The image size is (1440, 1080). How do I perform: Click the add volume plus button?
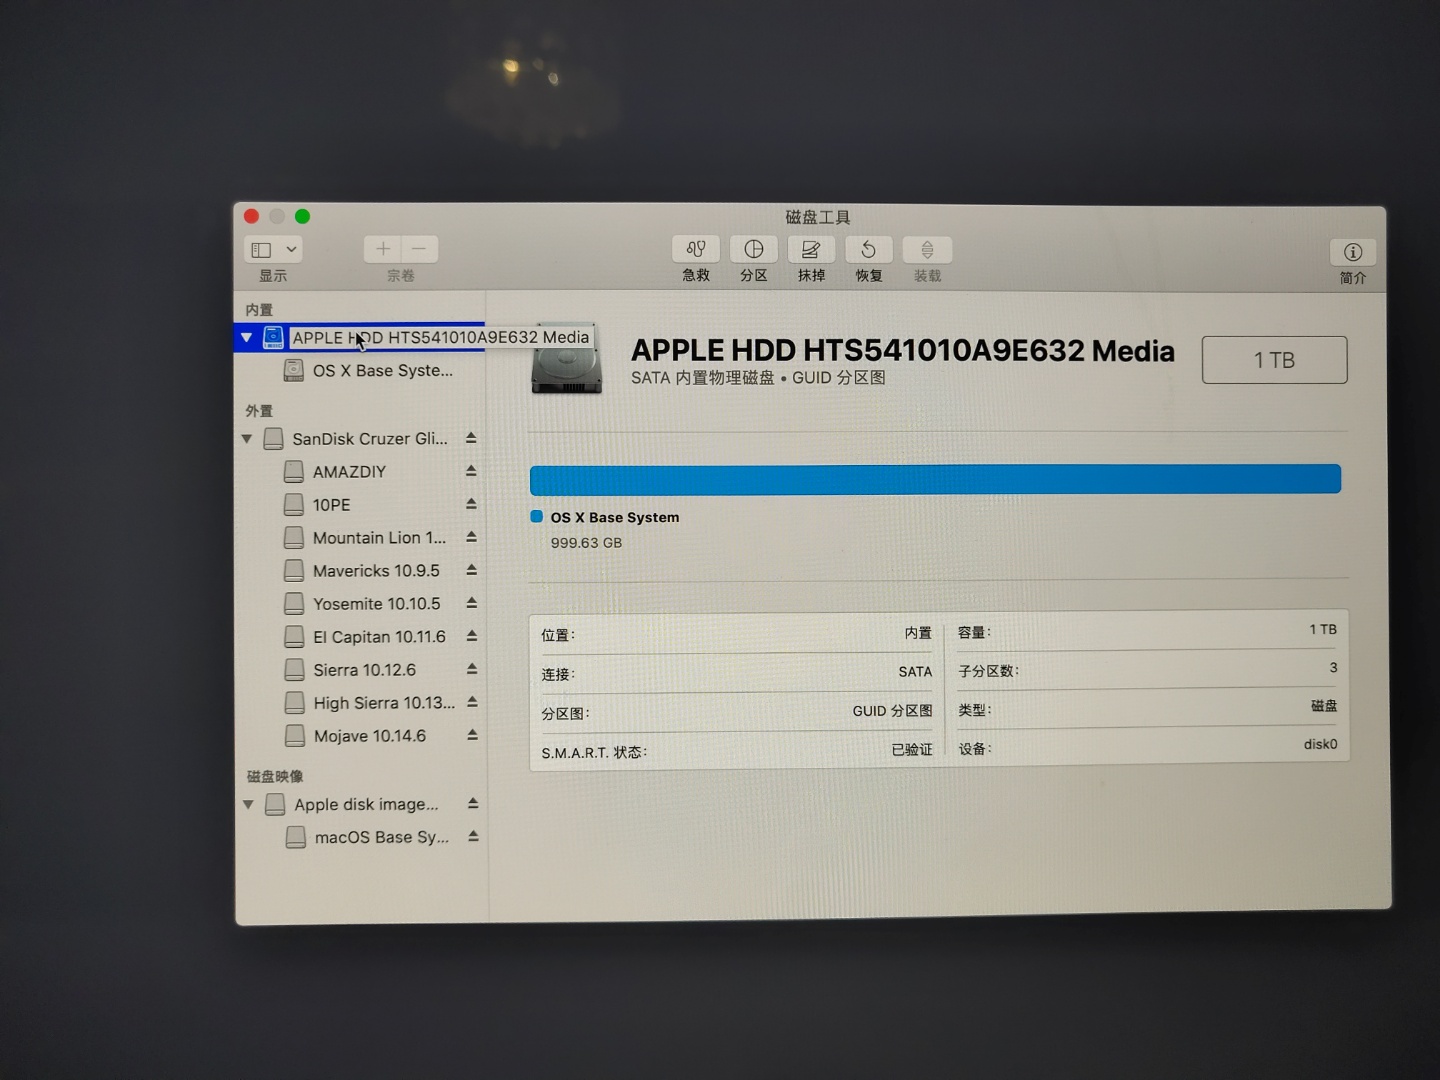[x=383, y=249]
